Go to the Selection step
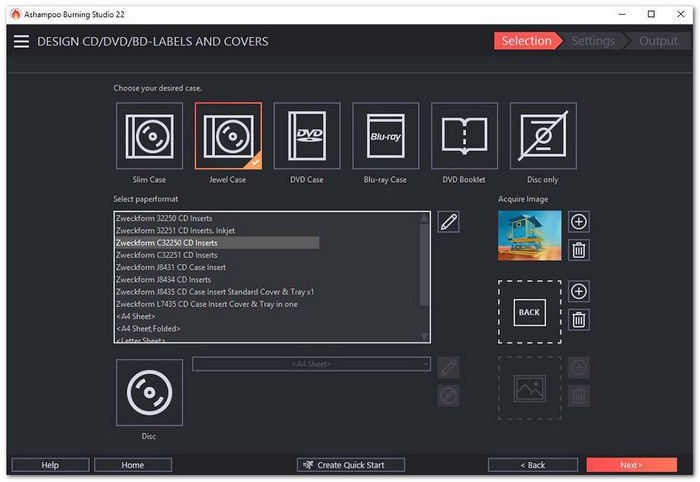700x482 pixels. click(x=527, y=41)
